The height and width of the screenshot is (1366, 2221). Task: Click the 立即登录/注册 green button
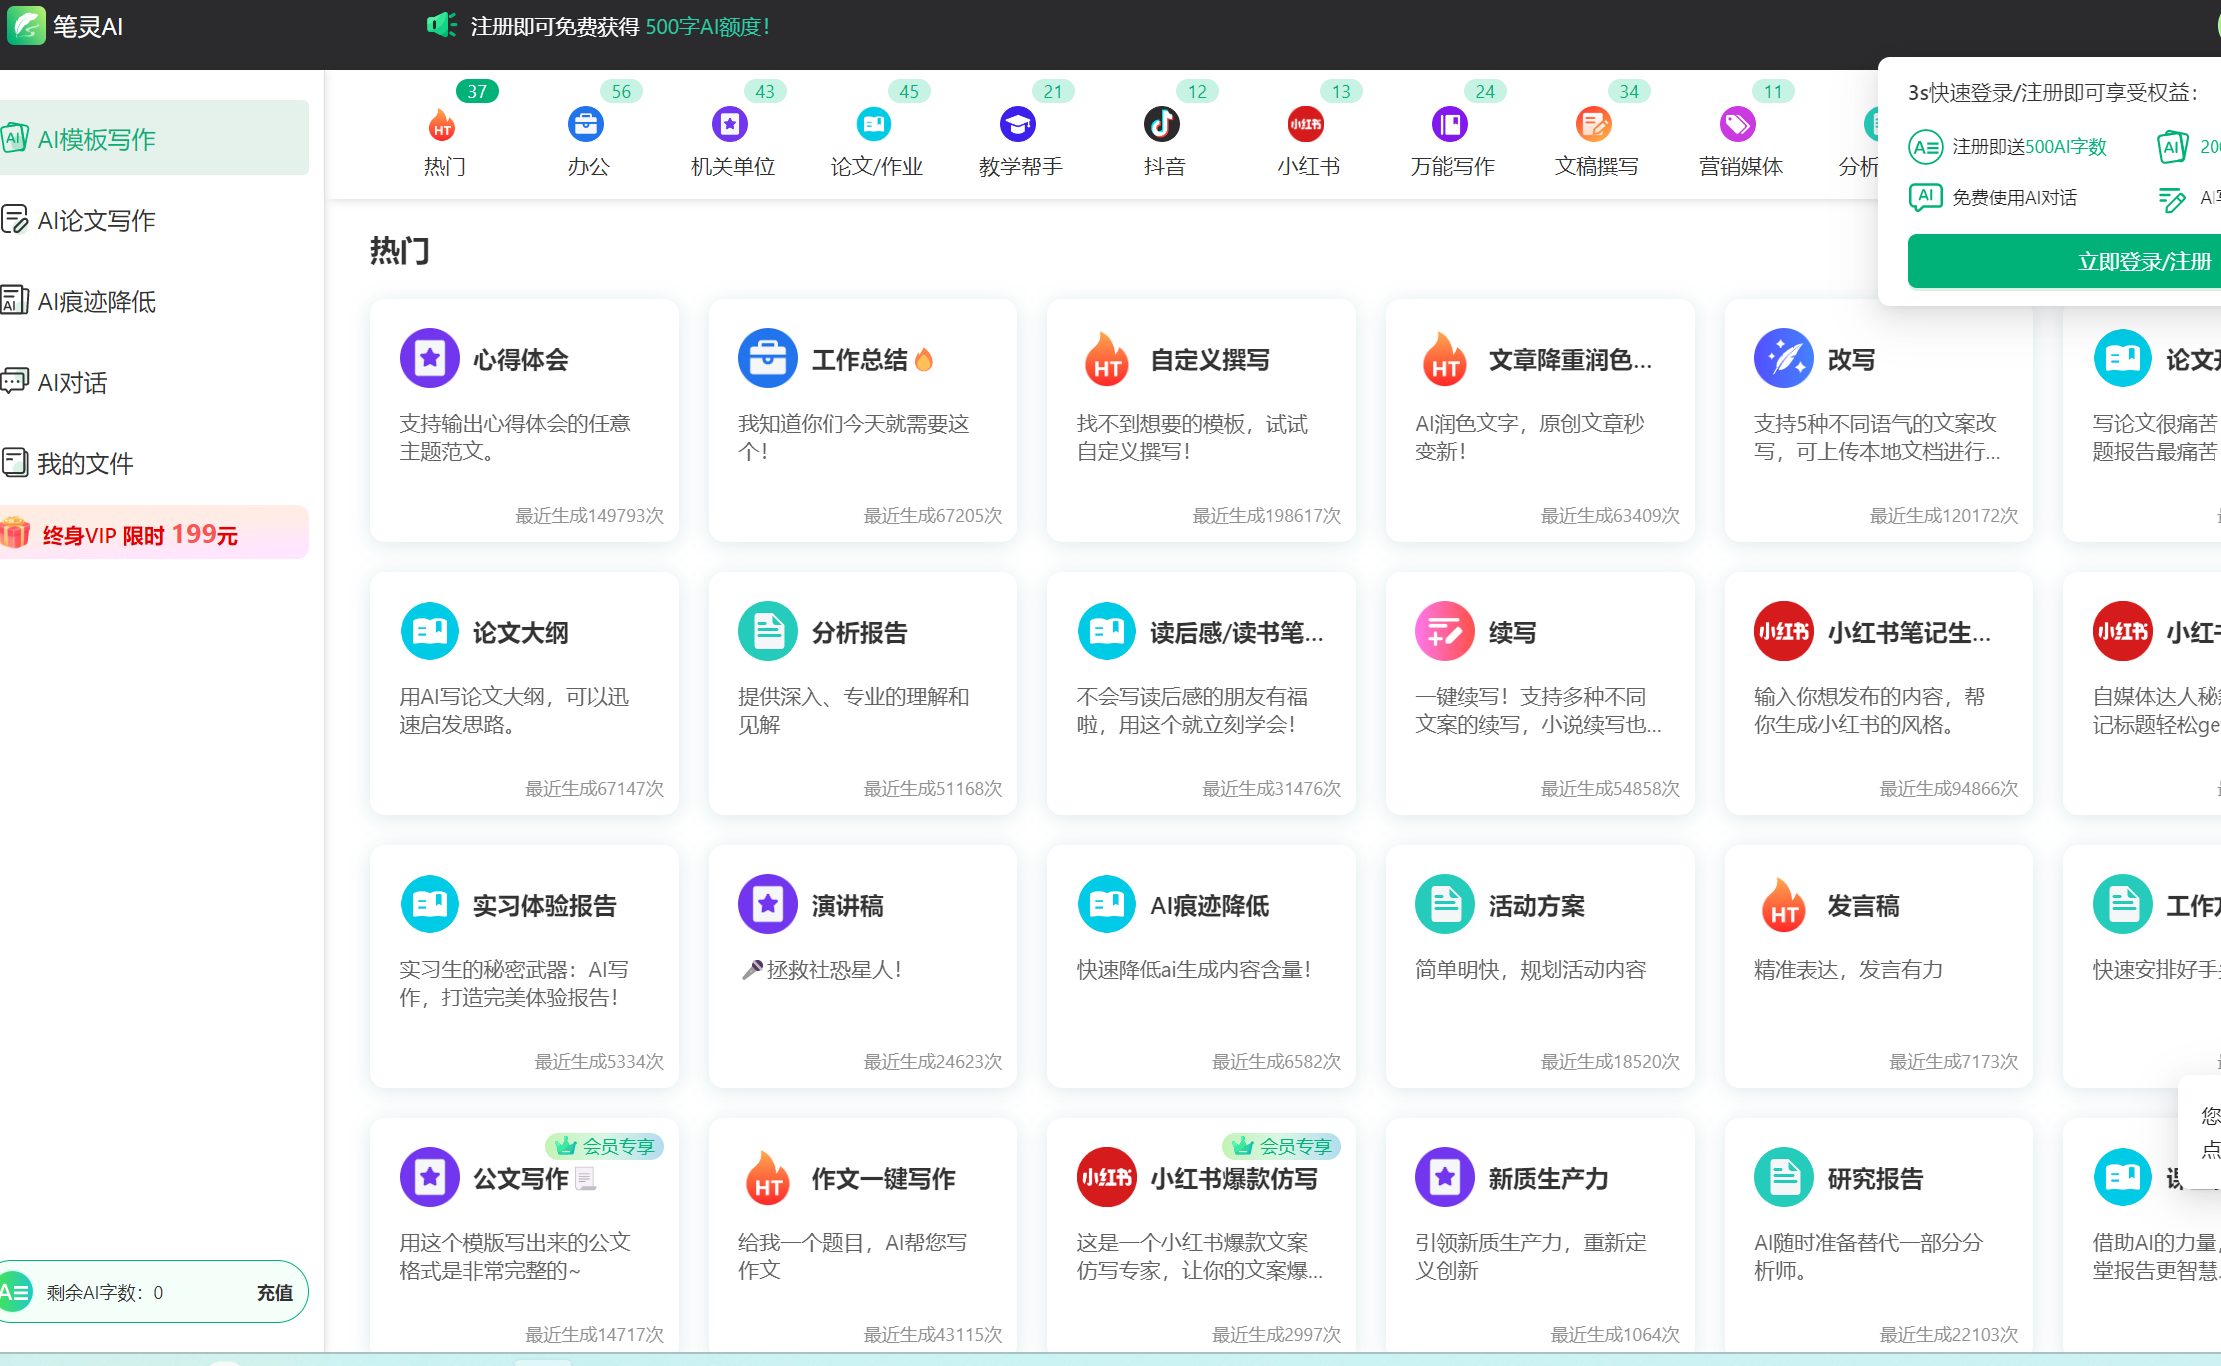[x=2064, y=261]
